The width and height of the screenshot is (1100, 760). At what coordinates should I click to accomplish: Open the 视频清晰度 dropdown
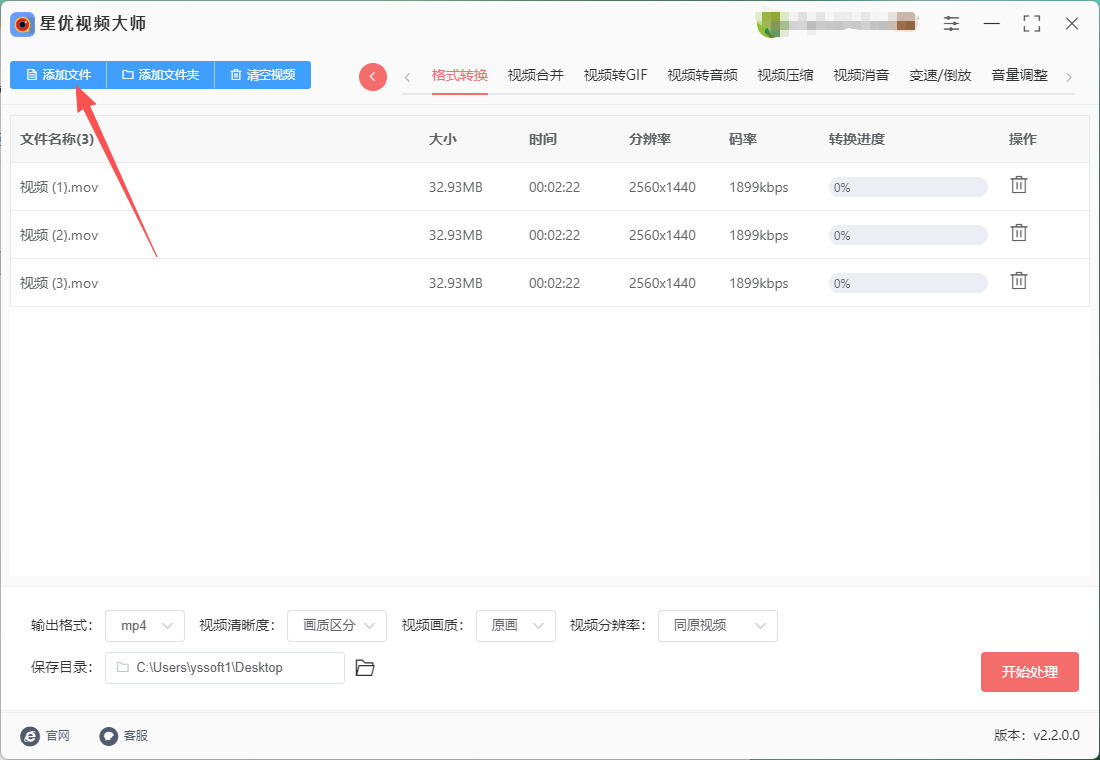[337, 626]
